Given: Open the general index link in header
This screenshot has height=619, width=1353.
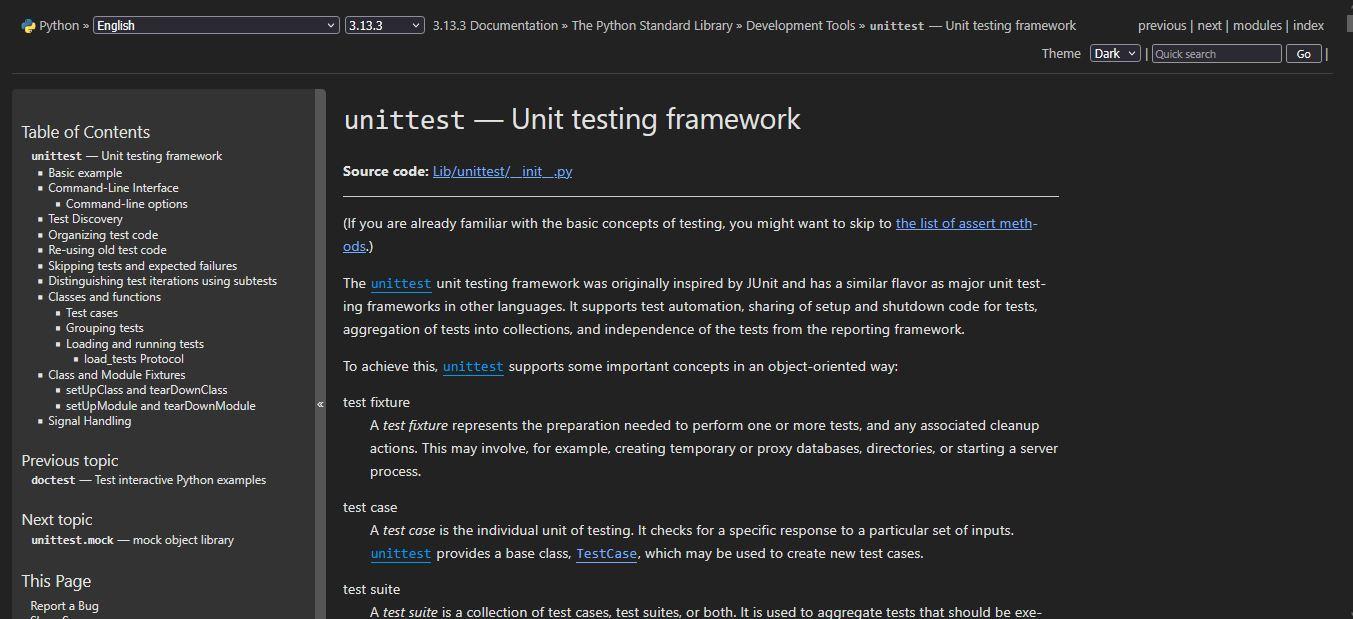Looking at the screenshot, I should 1308,26.
